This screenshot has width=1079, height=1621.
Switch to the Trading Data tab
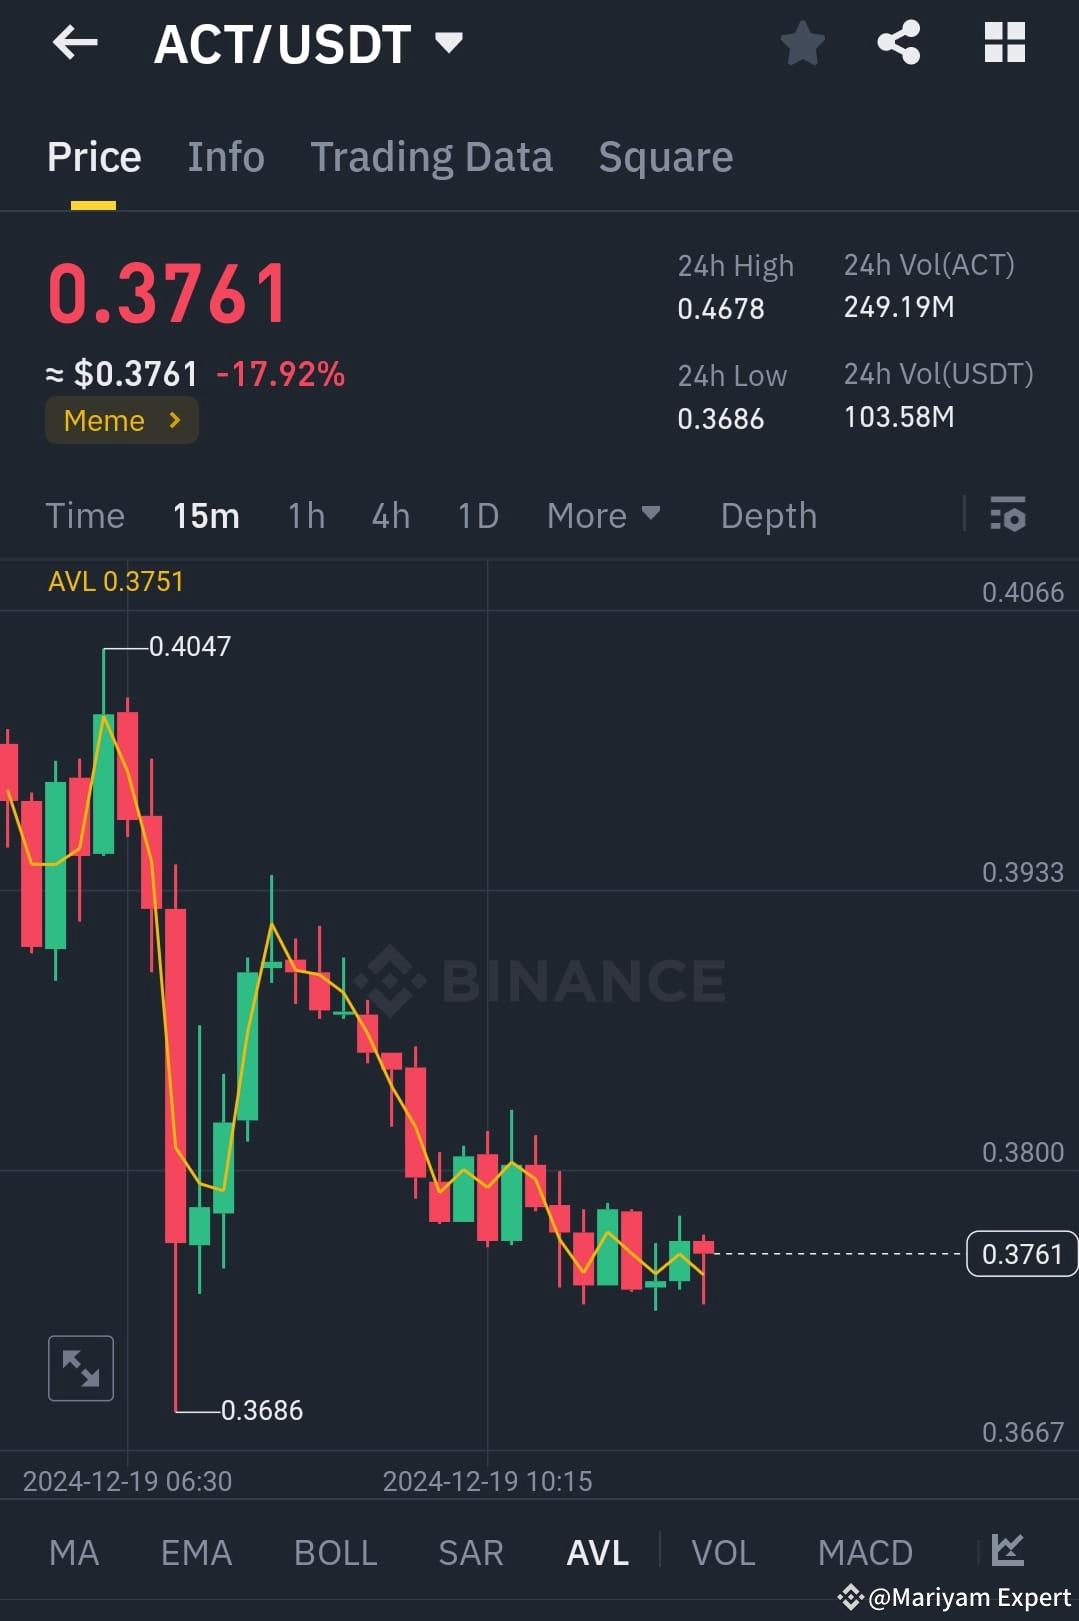(432, 156)
